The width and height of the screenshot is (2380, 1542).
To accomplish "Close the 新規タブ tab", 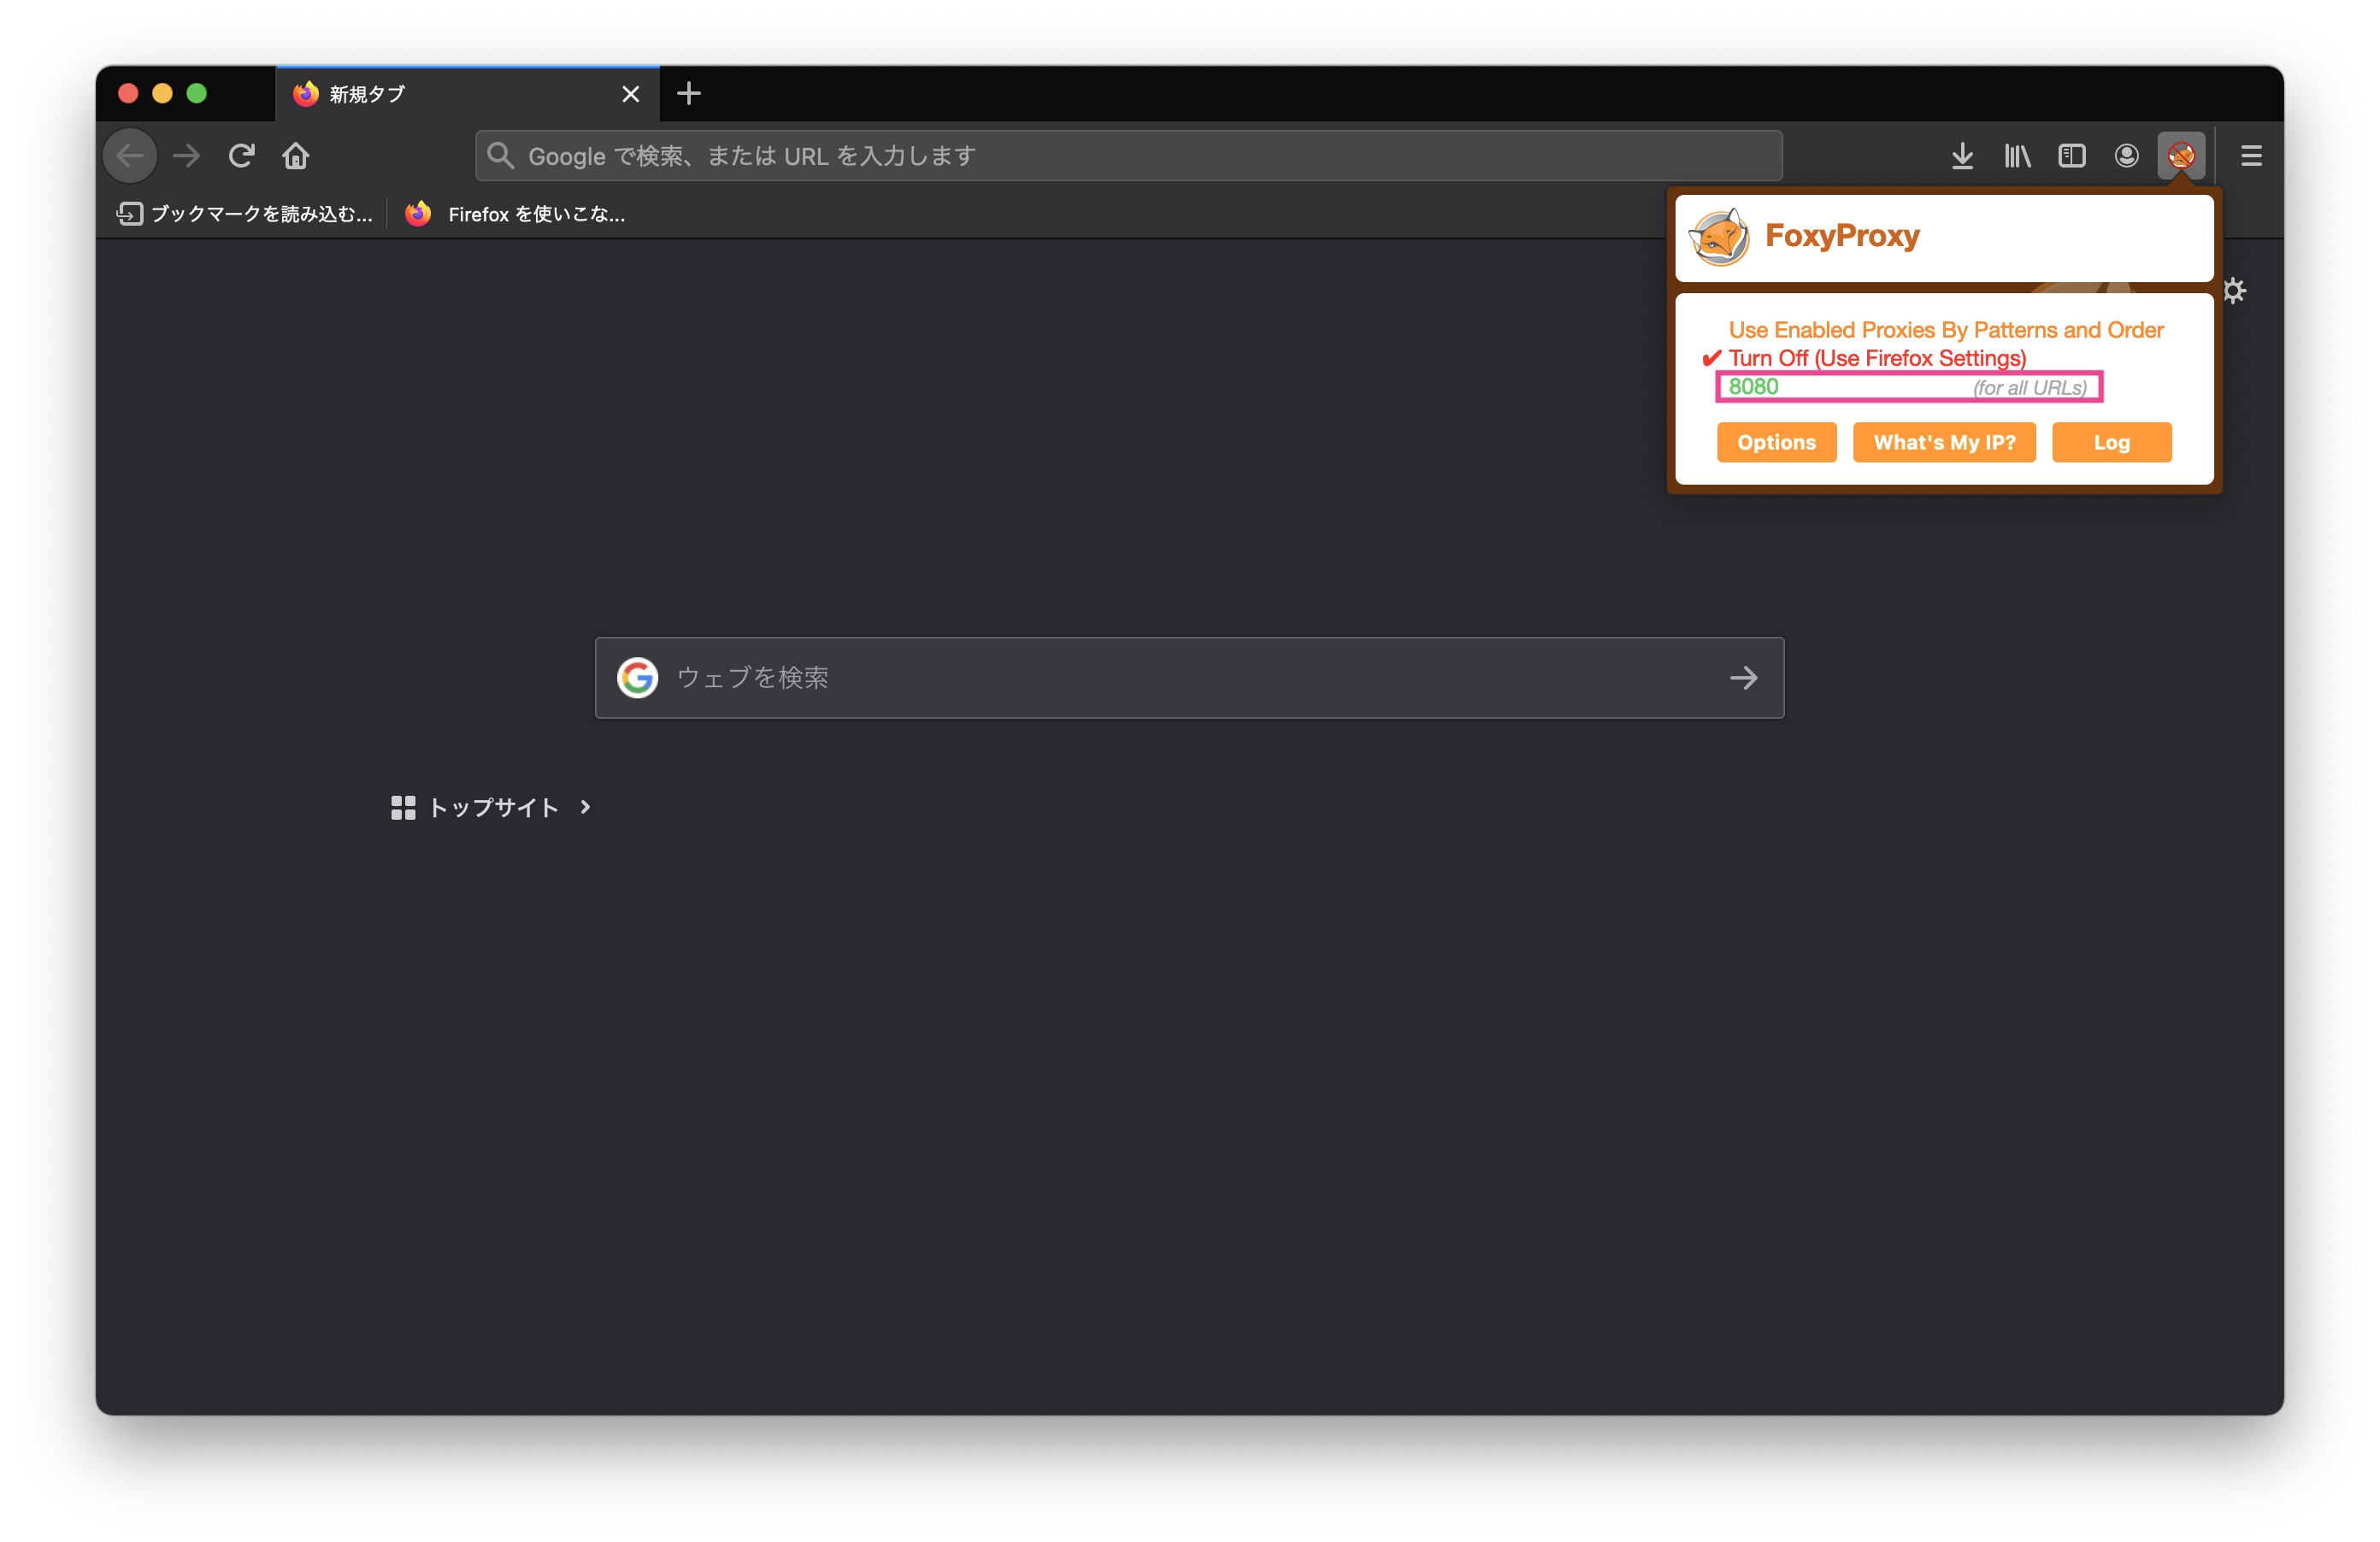I will tap(630, 94).
